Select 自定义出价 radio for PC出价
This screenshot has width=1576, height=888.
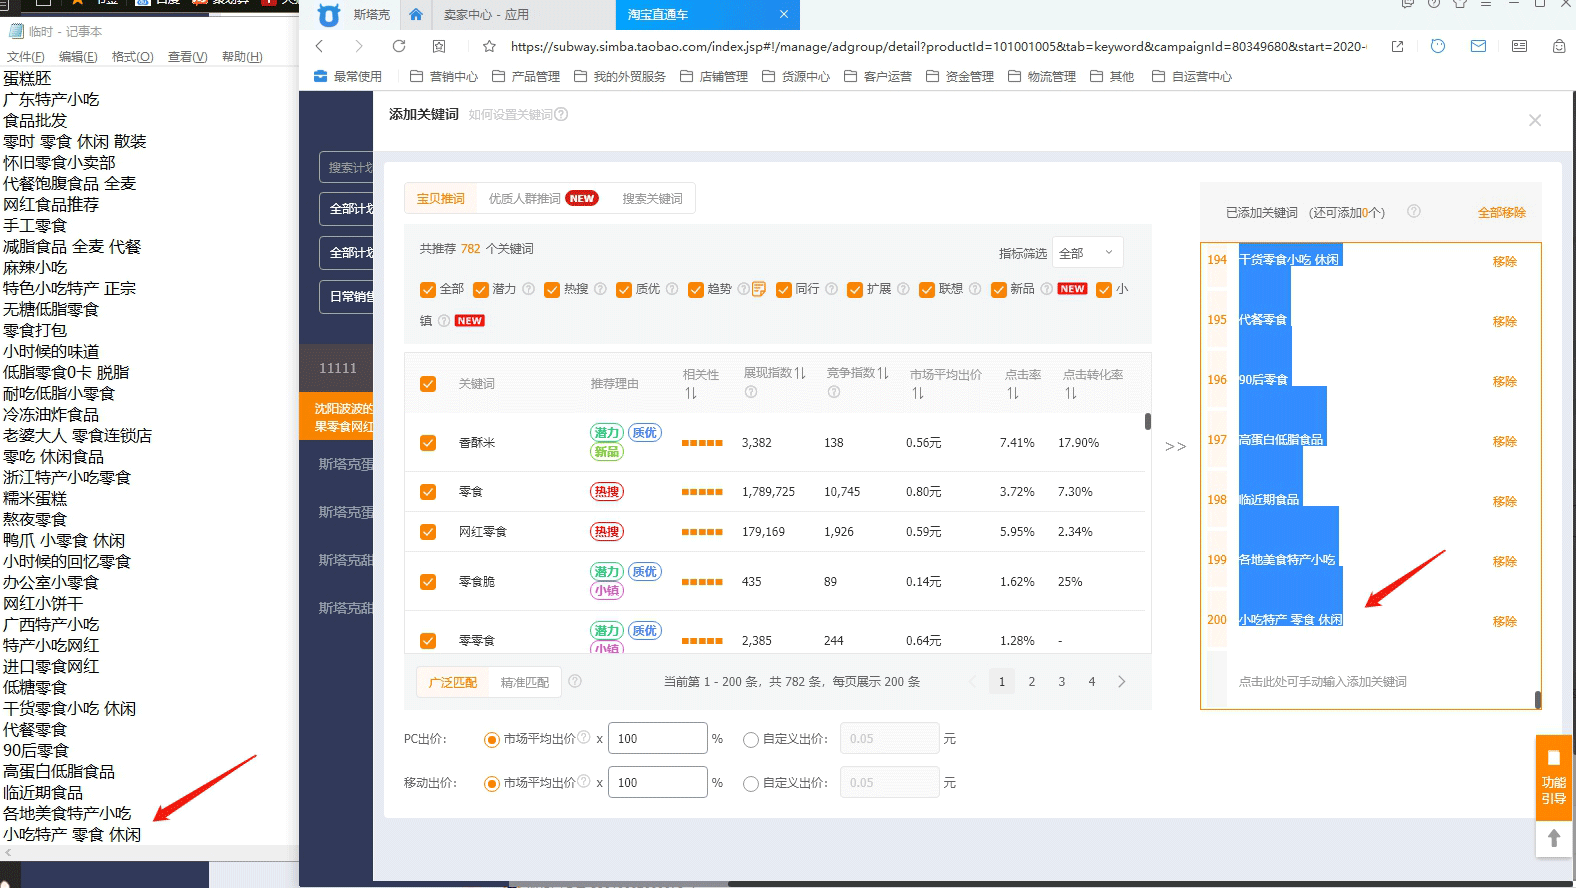click(750, 740)
